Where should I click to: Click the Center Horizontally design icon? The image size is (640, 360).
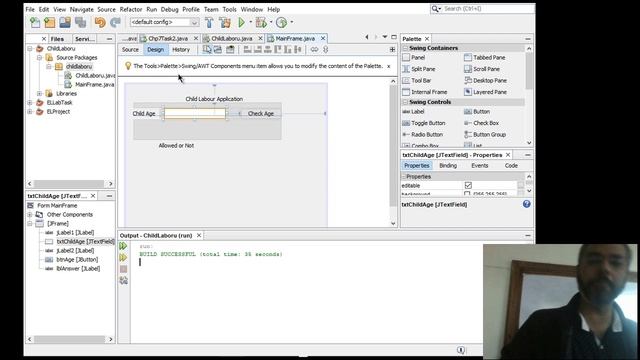coord(268,49)
